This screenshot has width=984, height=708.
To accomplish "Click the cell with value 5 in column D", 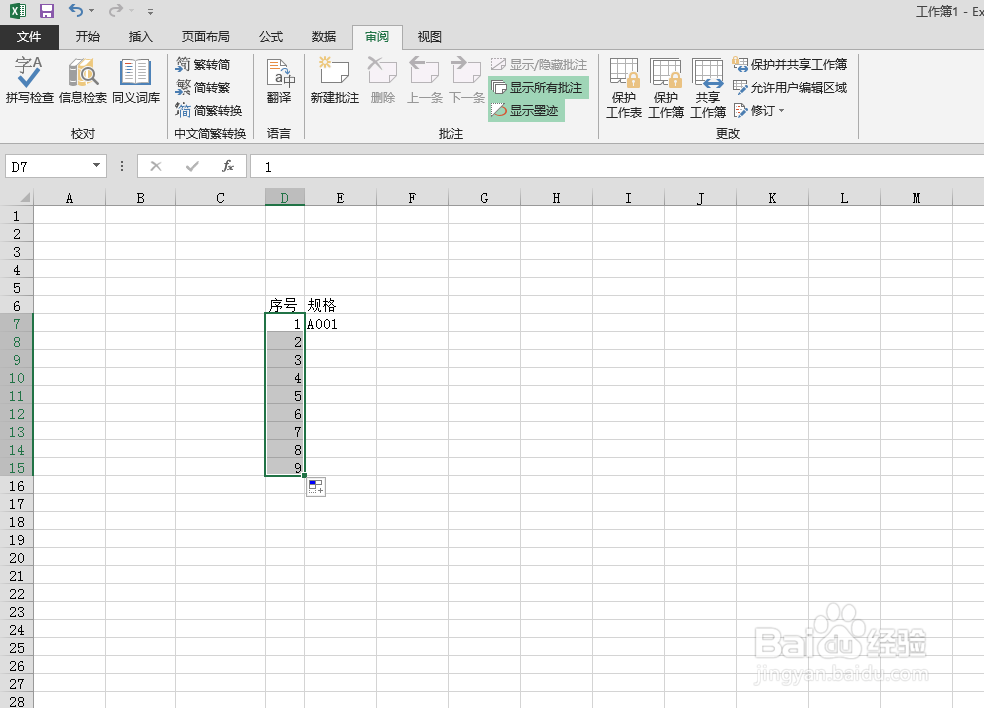I will tap(285, 396).
